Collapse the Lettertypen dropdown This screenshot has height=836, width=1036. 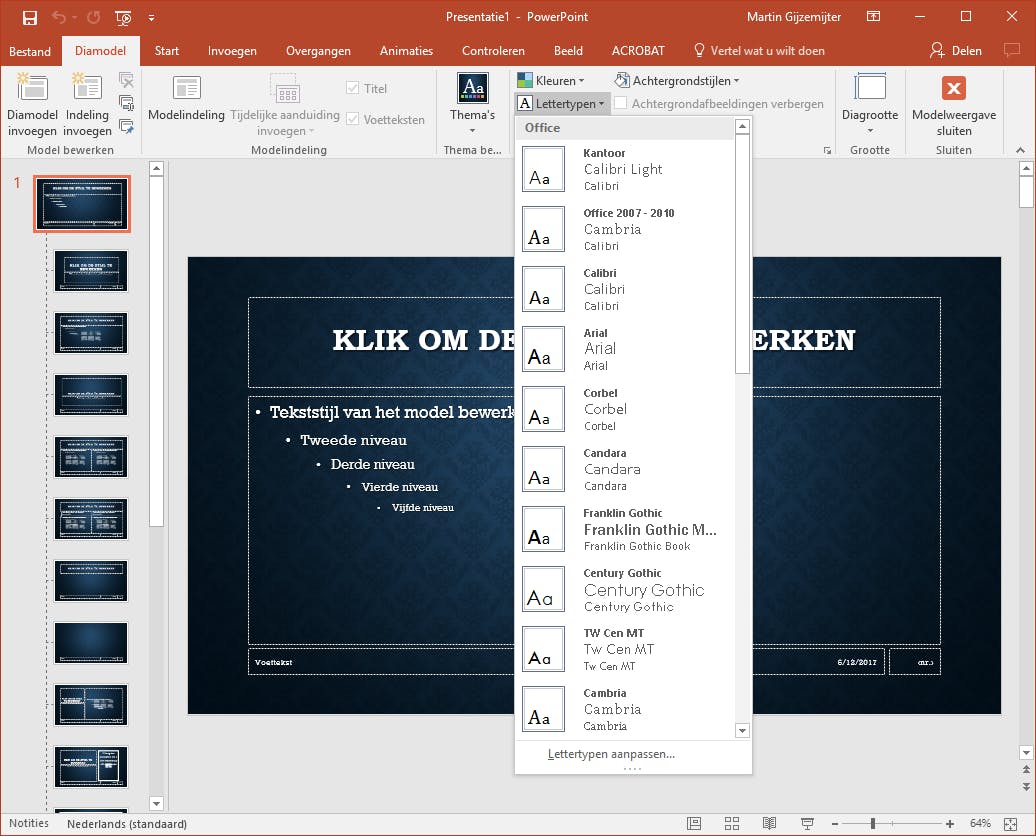(561, 104)
